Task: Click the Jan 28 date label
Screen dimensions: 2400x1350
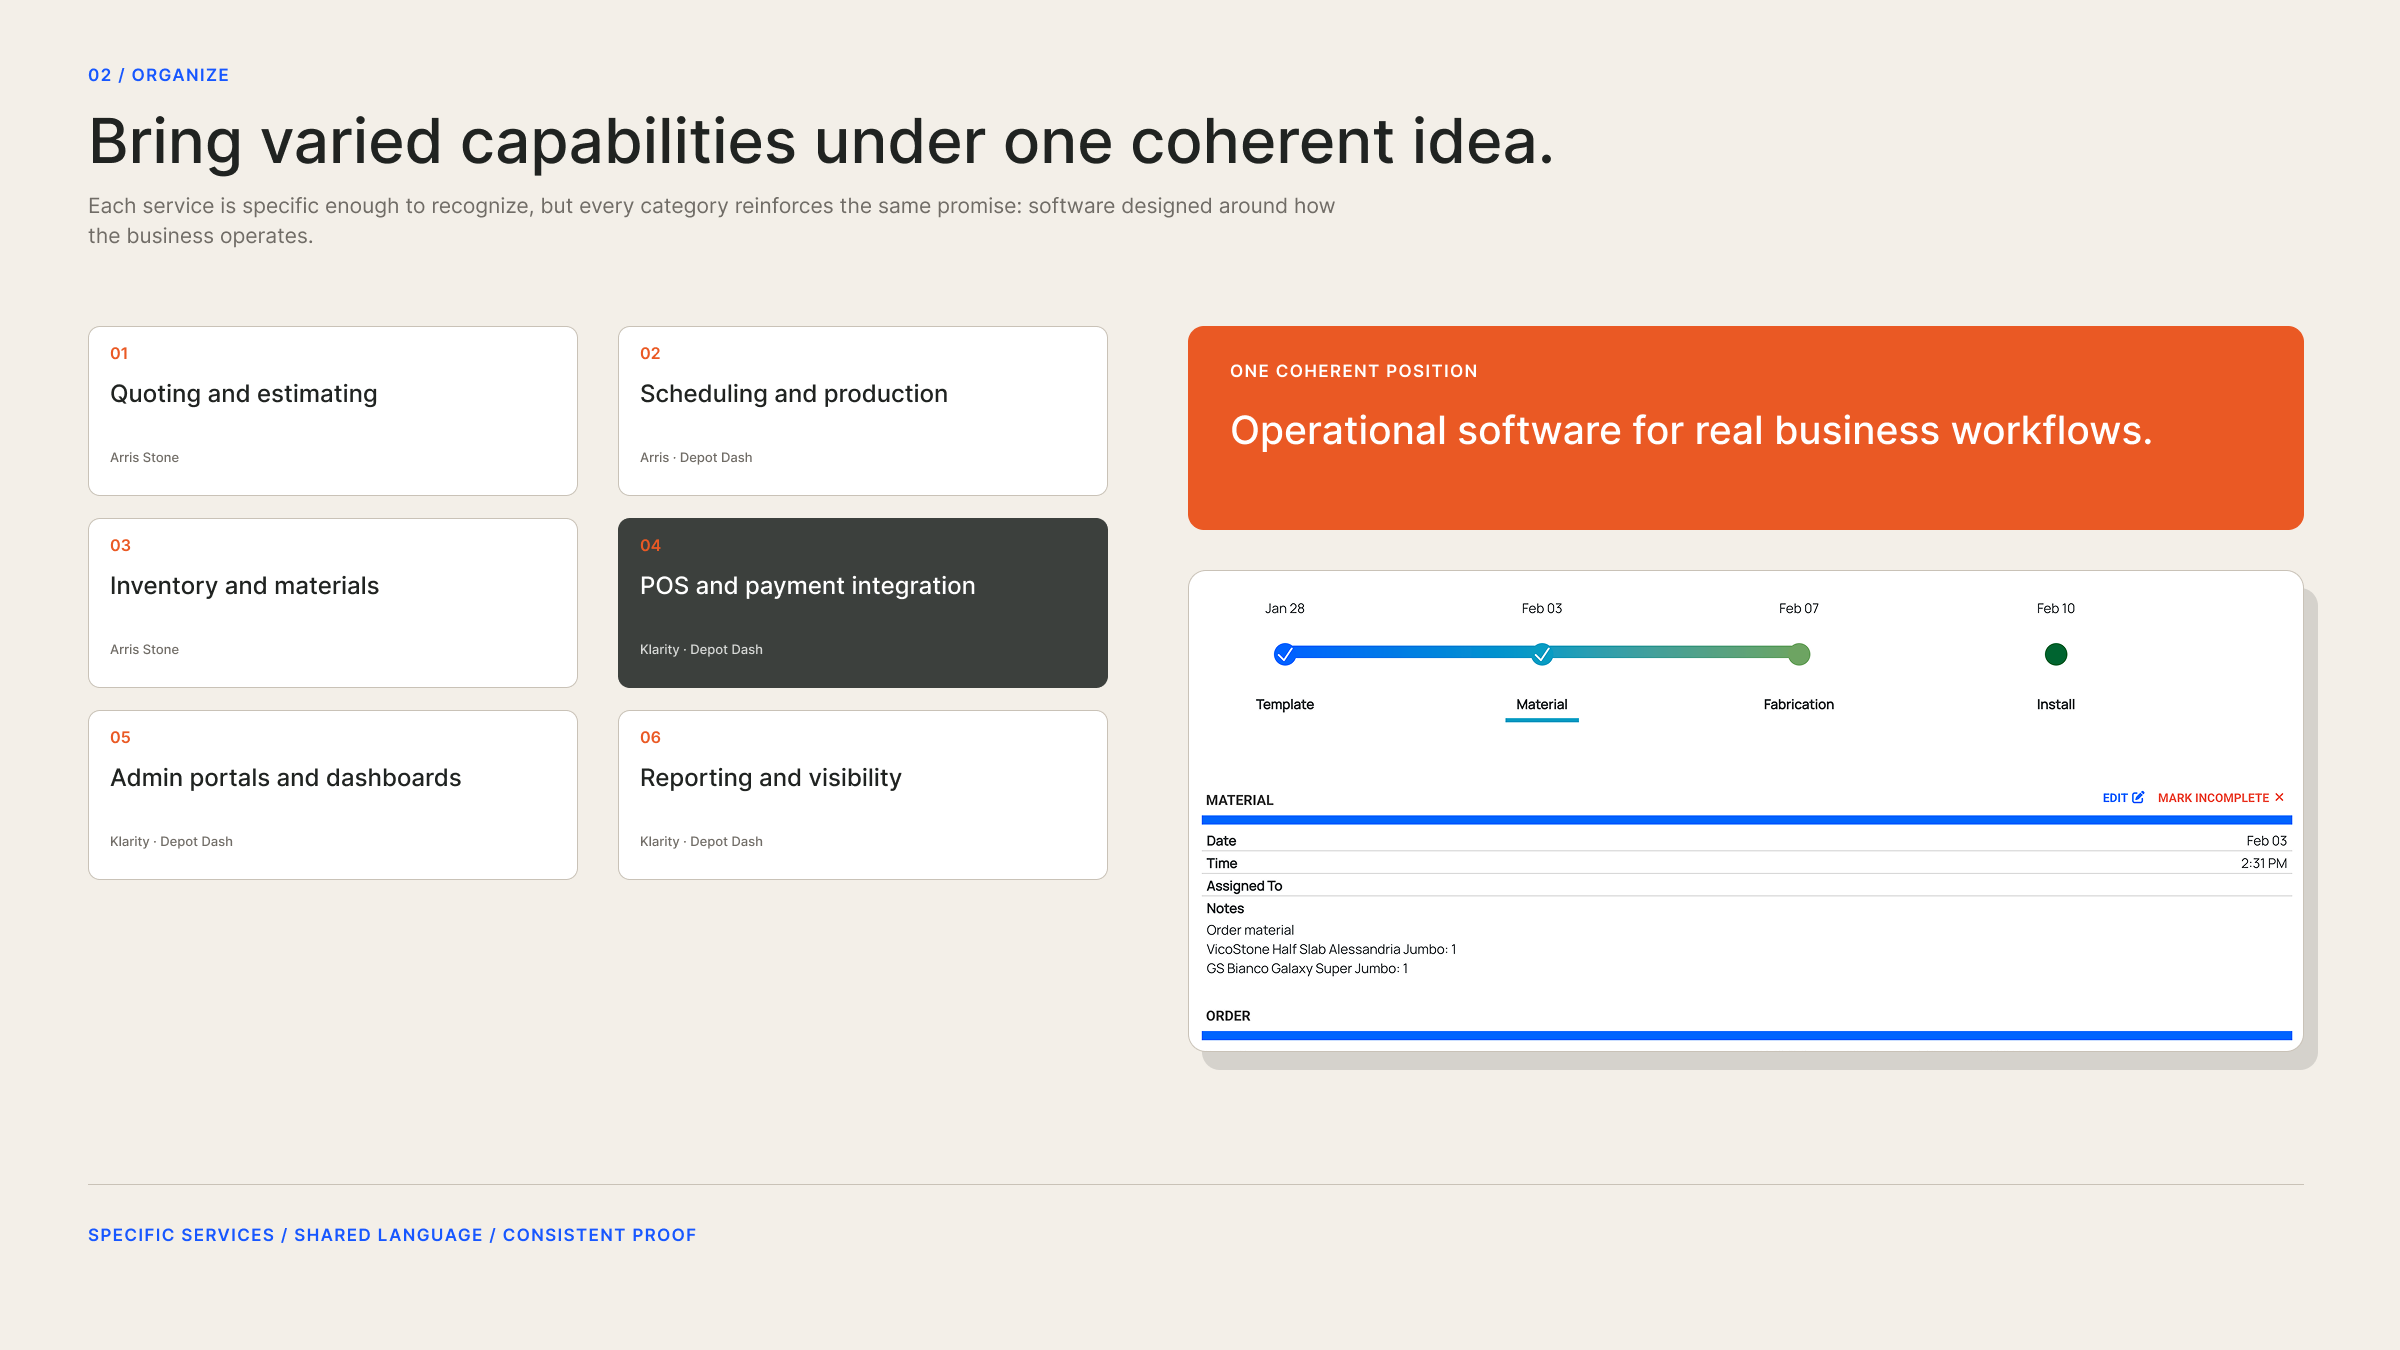Action: [x=1285, y=608]
